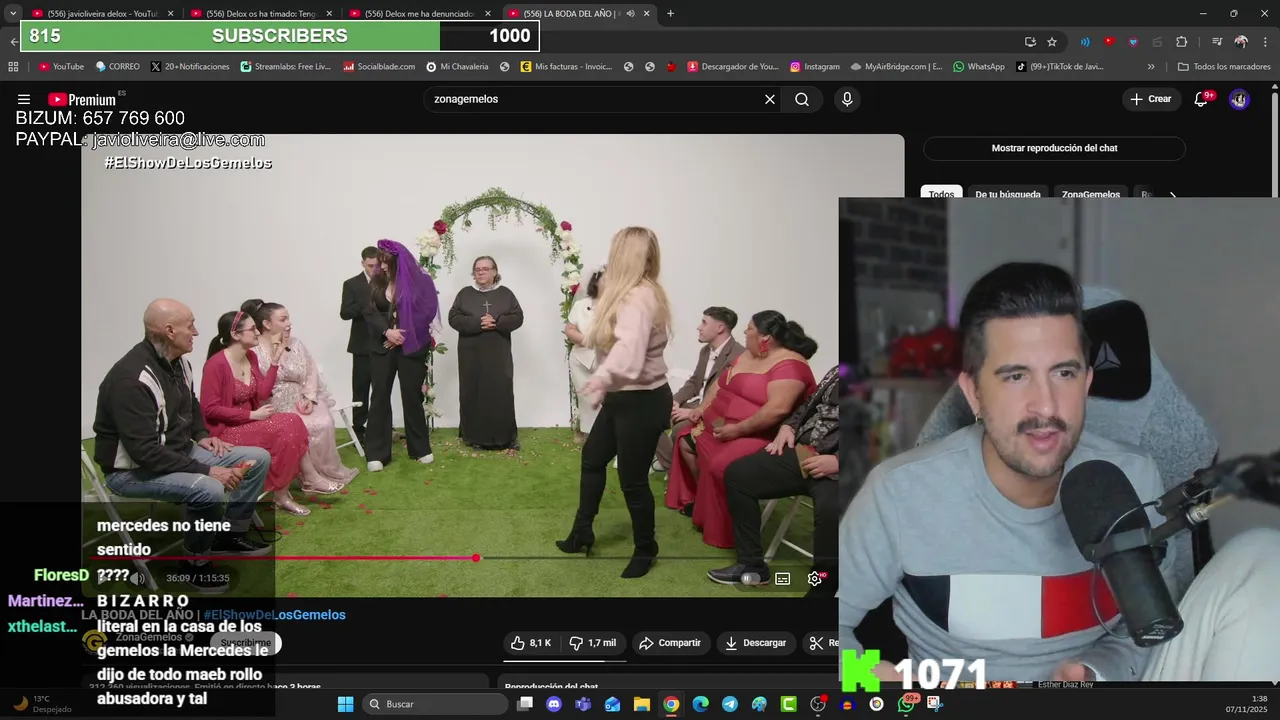Open Todos los marcadores folder
This screenshot has width=1280, height=720.
(1224, 67)
